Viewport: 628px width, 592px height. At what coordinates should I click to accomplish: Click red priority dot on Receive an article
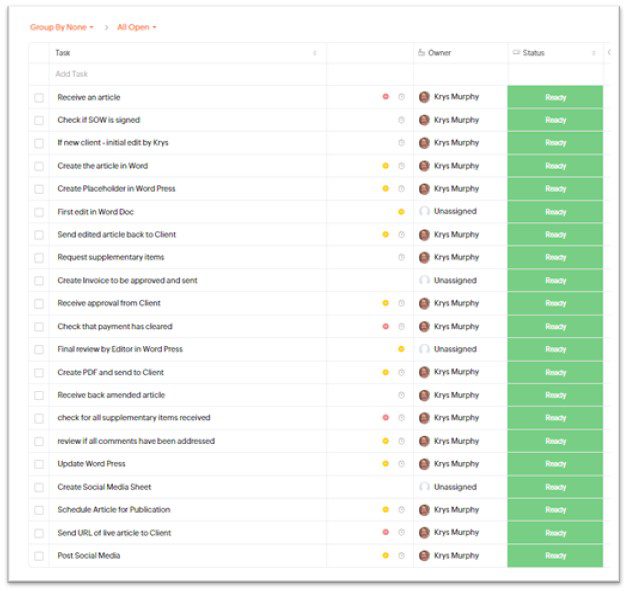click(x=386, y=97)
